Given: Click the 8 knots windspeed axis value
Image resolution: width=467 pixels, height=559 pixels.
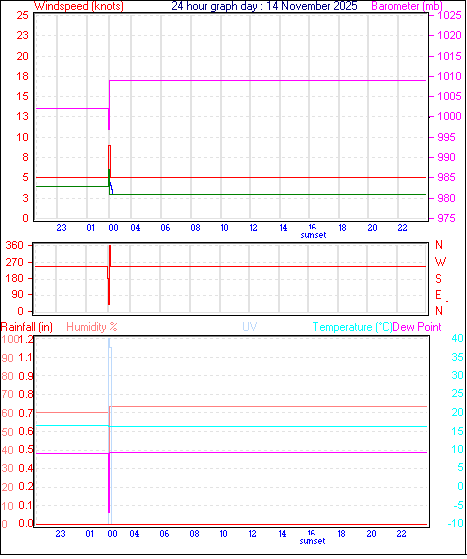Looking at the screenshot, I should (x=25, y=157).
